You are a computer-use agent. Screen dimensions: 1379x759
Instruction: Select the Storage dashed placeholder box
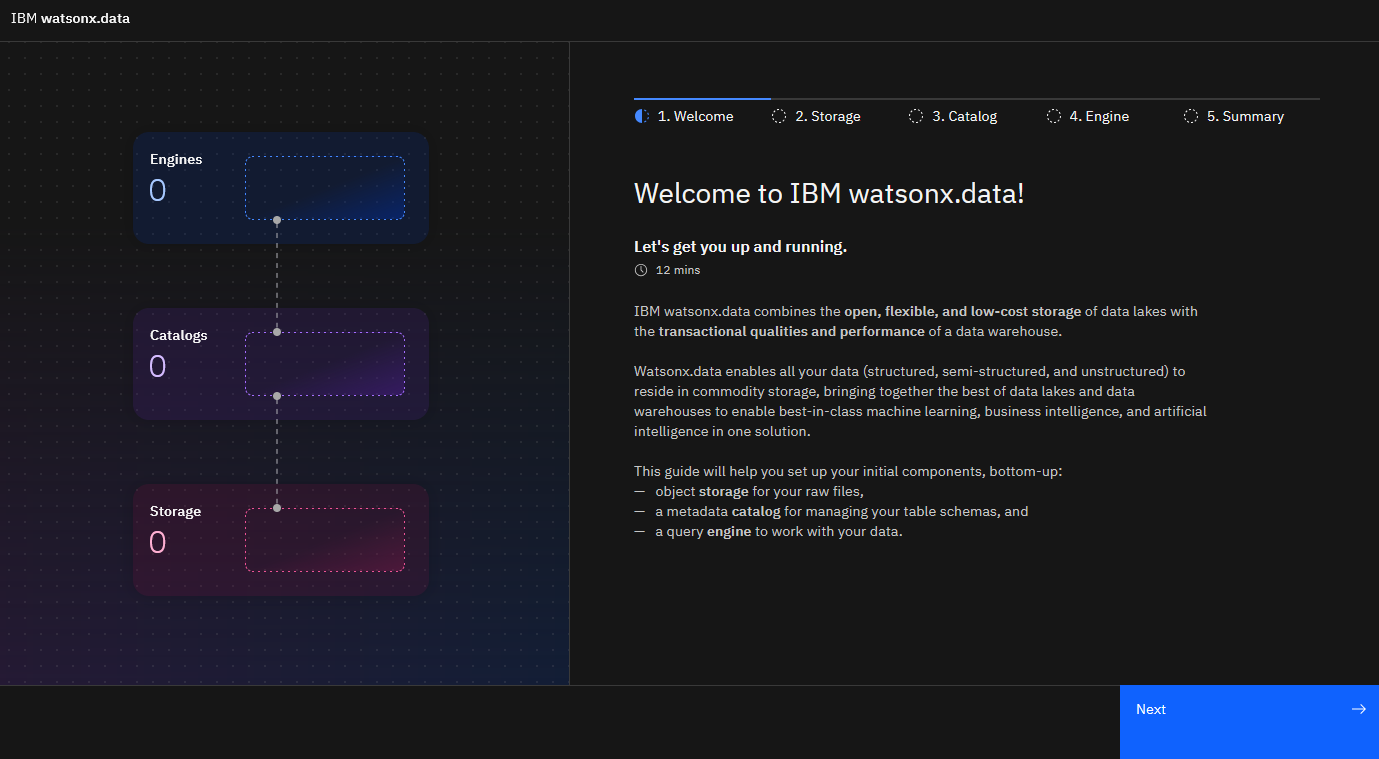(x=325, y=540)
